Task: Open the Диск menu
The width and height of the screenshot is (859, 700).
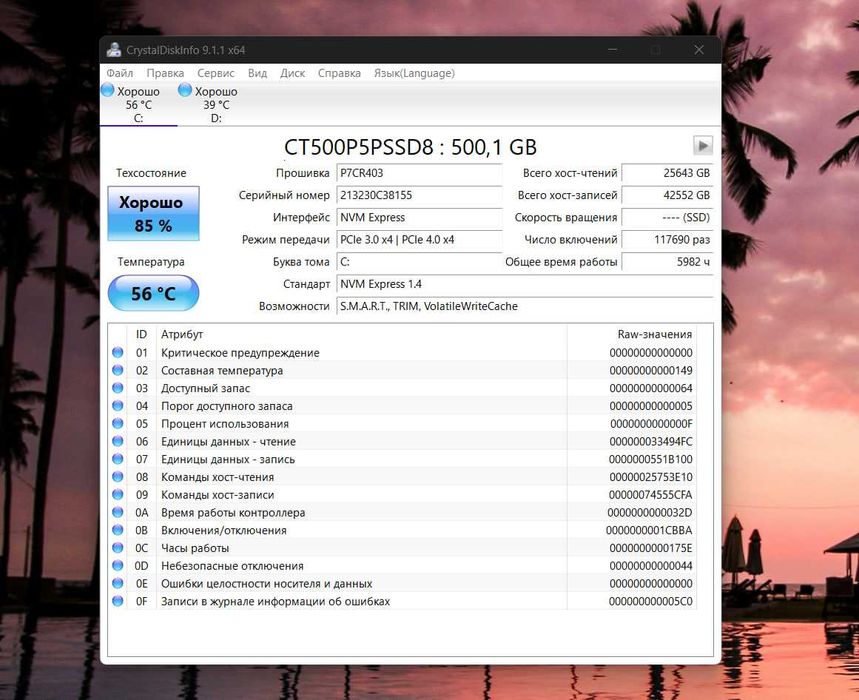Action: [293, 73]
